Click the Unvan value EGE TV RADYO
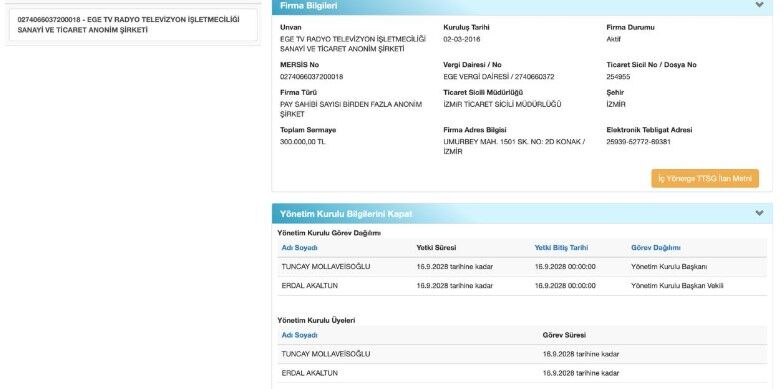Viewport: 784px width, 389px height. [x=352, y=44]
